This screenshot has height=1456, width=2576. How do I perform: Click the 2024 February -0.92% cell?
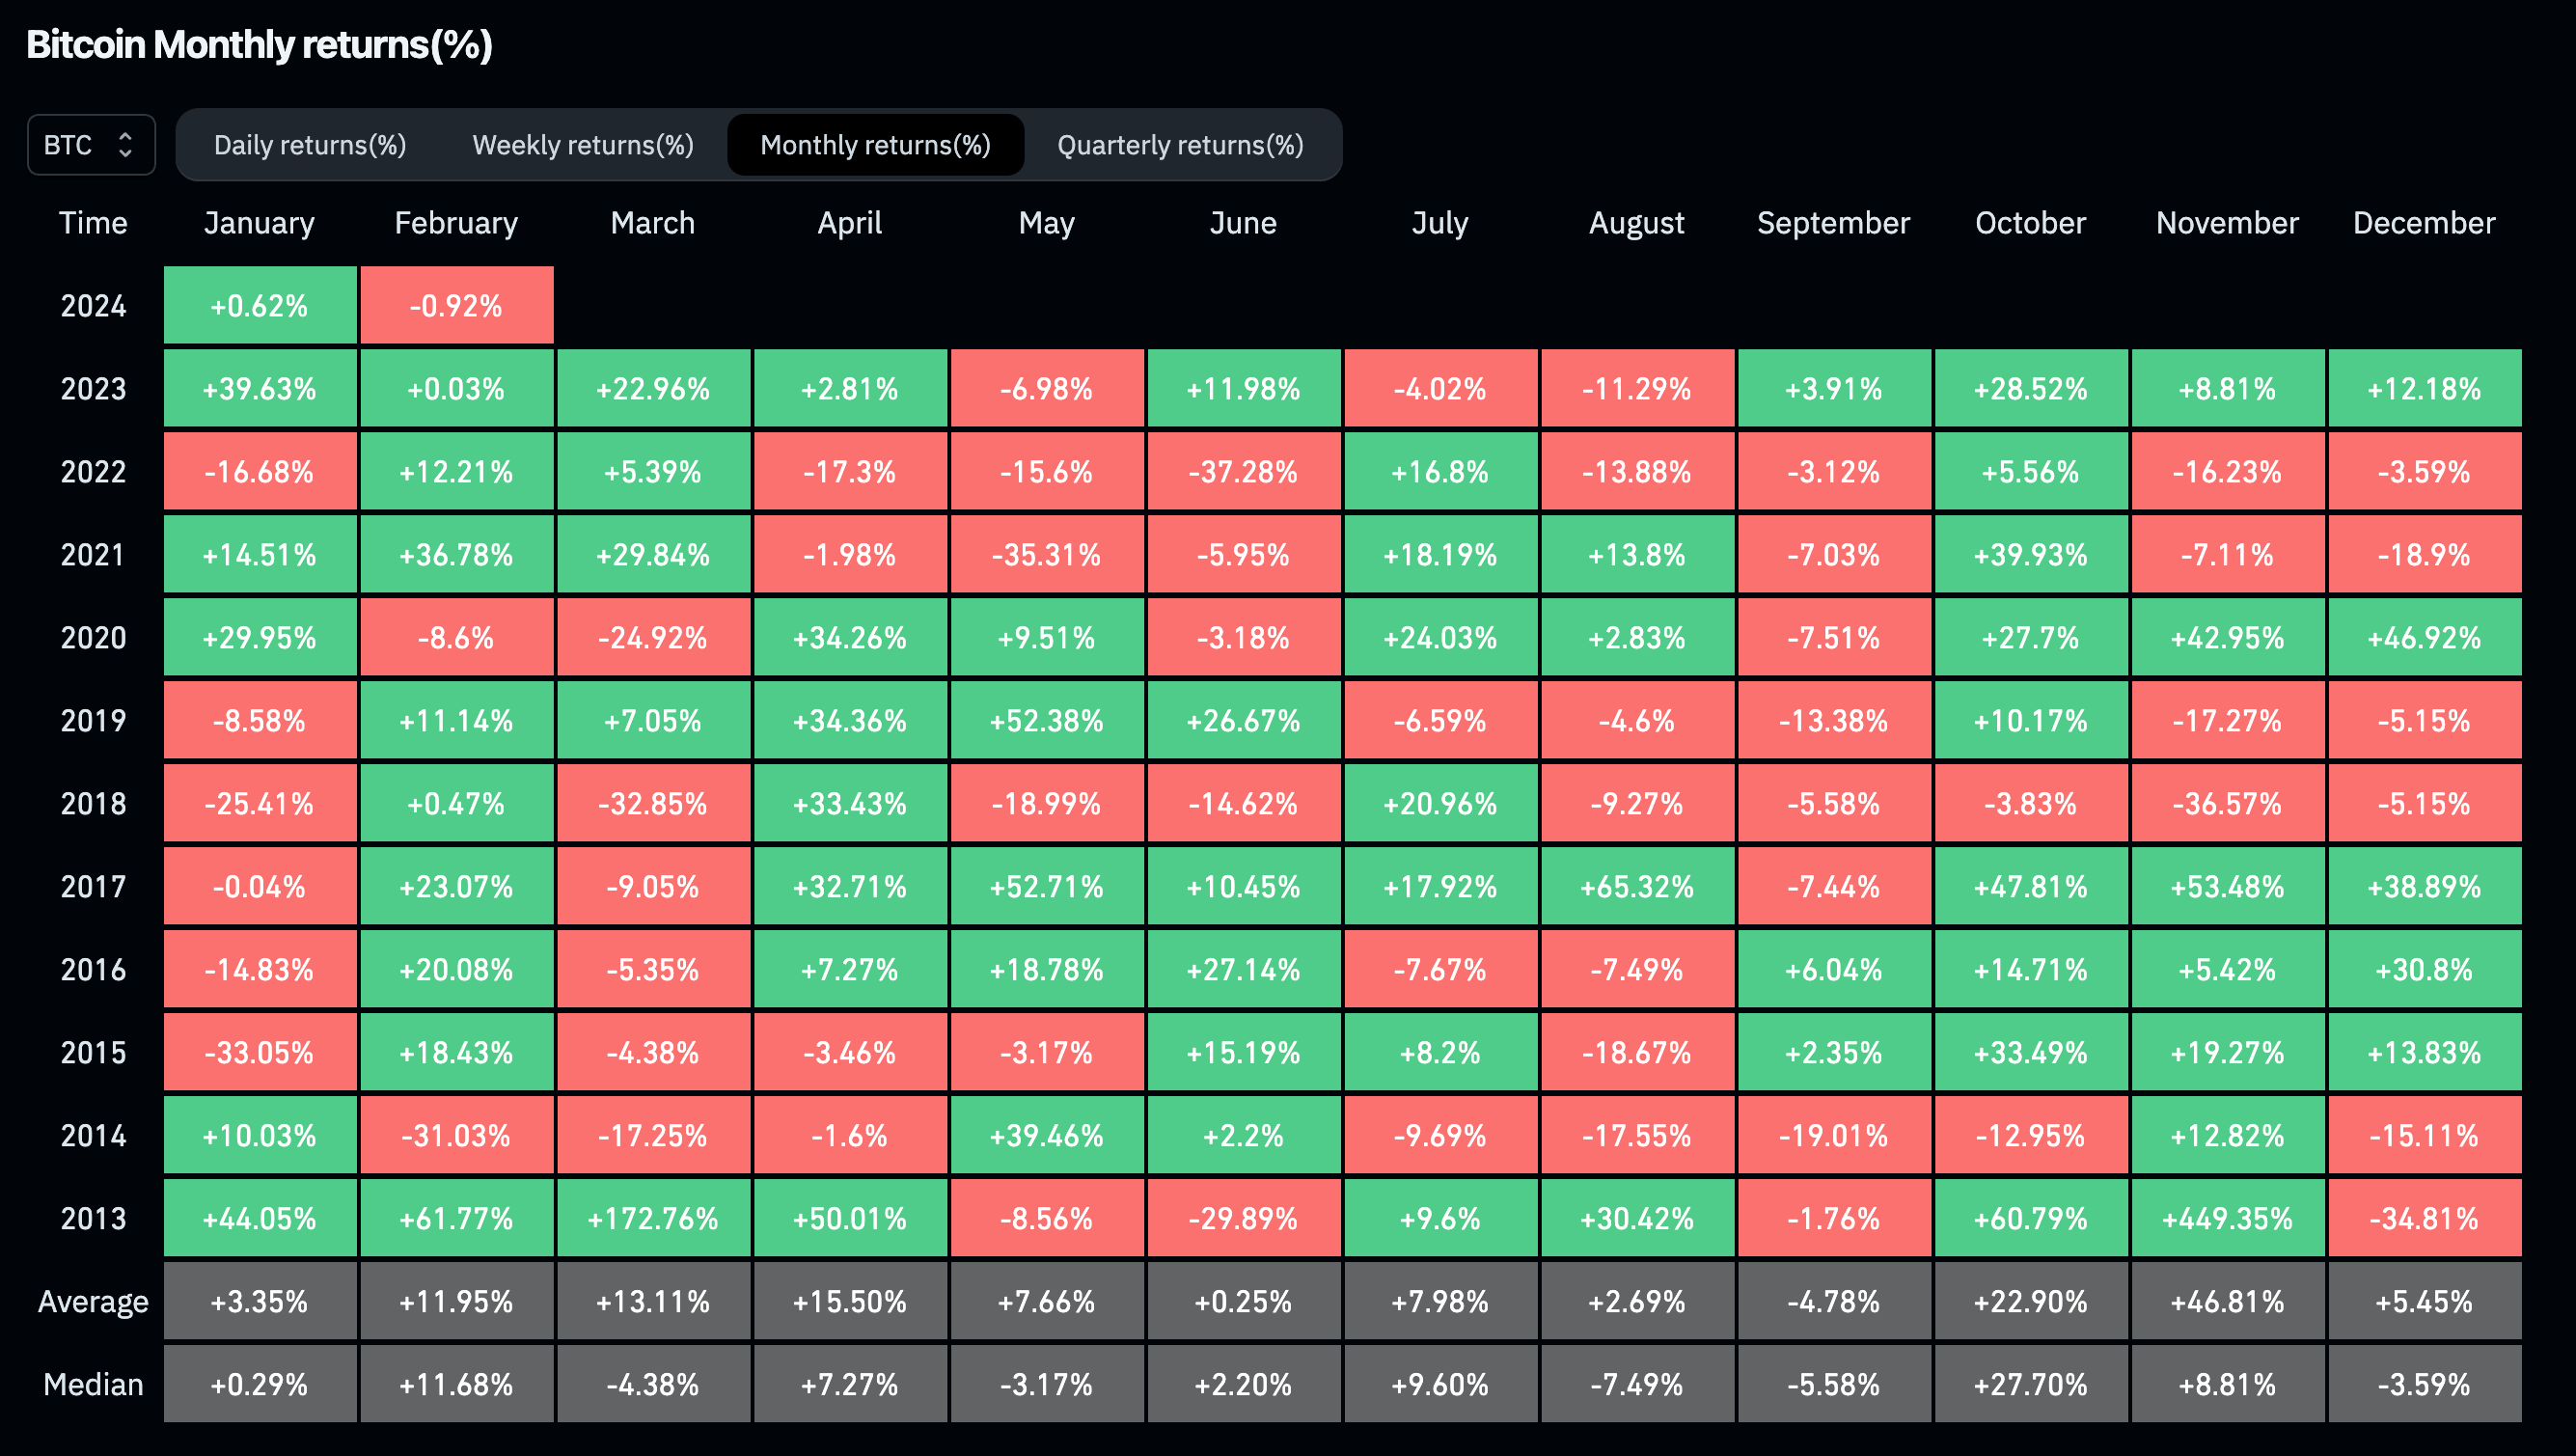pos(456,305)
